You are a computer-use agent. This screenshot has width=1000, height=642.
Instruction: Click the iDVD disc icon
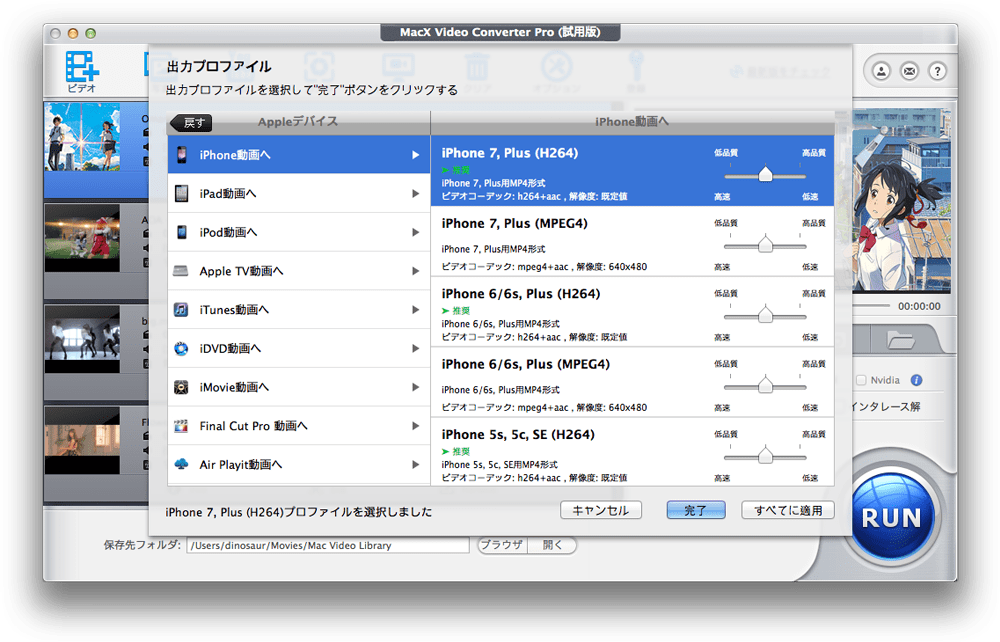181,348
